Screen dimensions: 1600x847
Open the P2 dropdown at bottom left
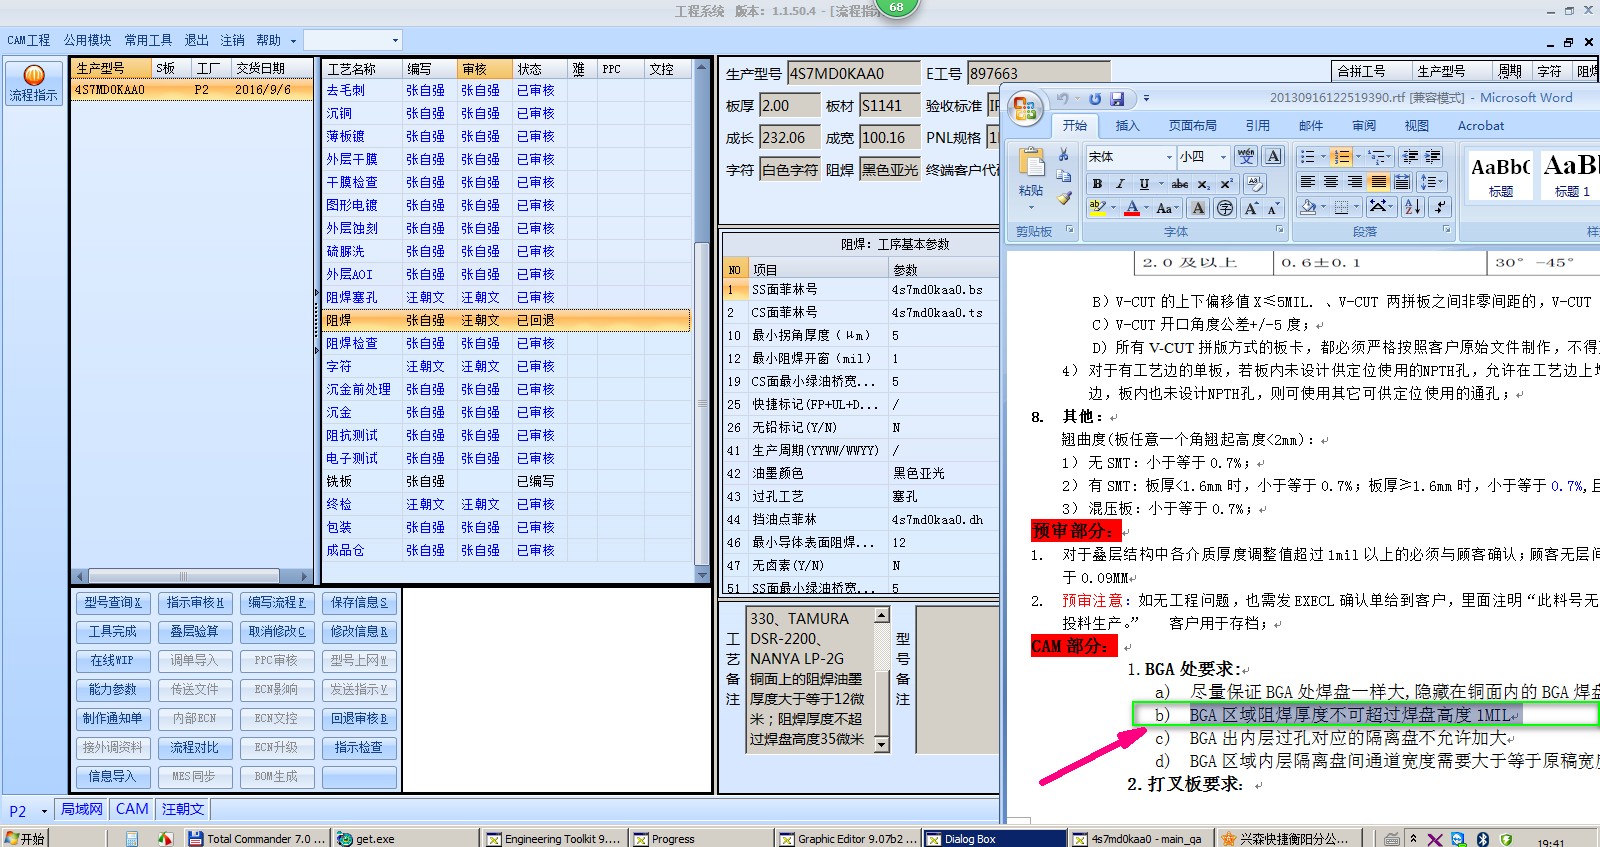[44, 811]
